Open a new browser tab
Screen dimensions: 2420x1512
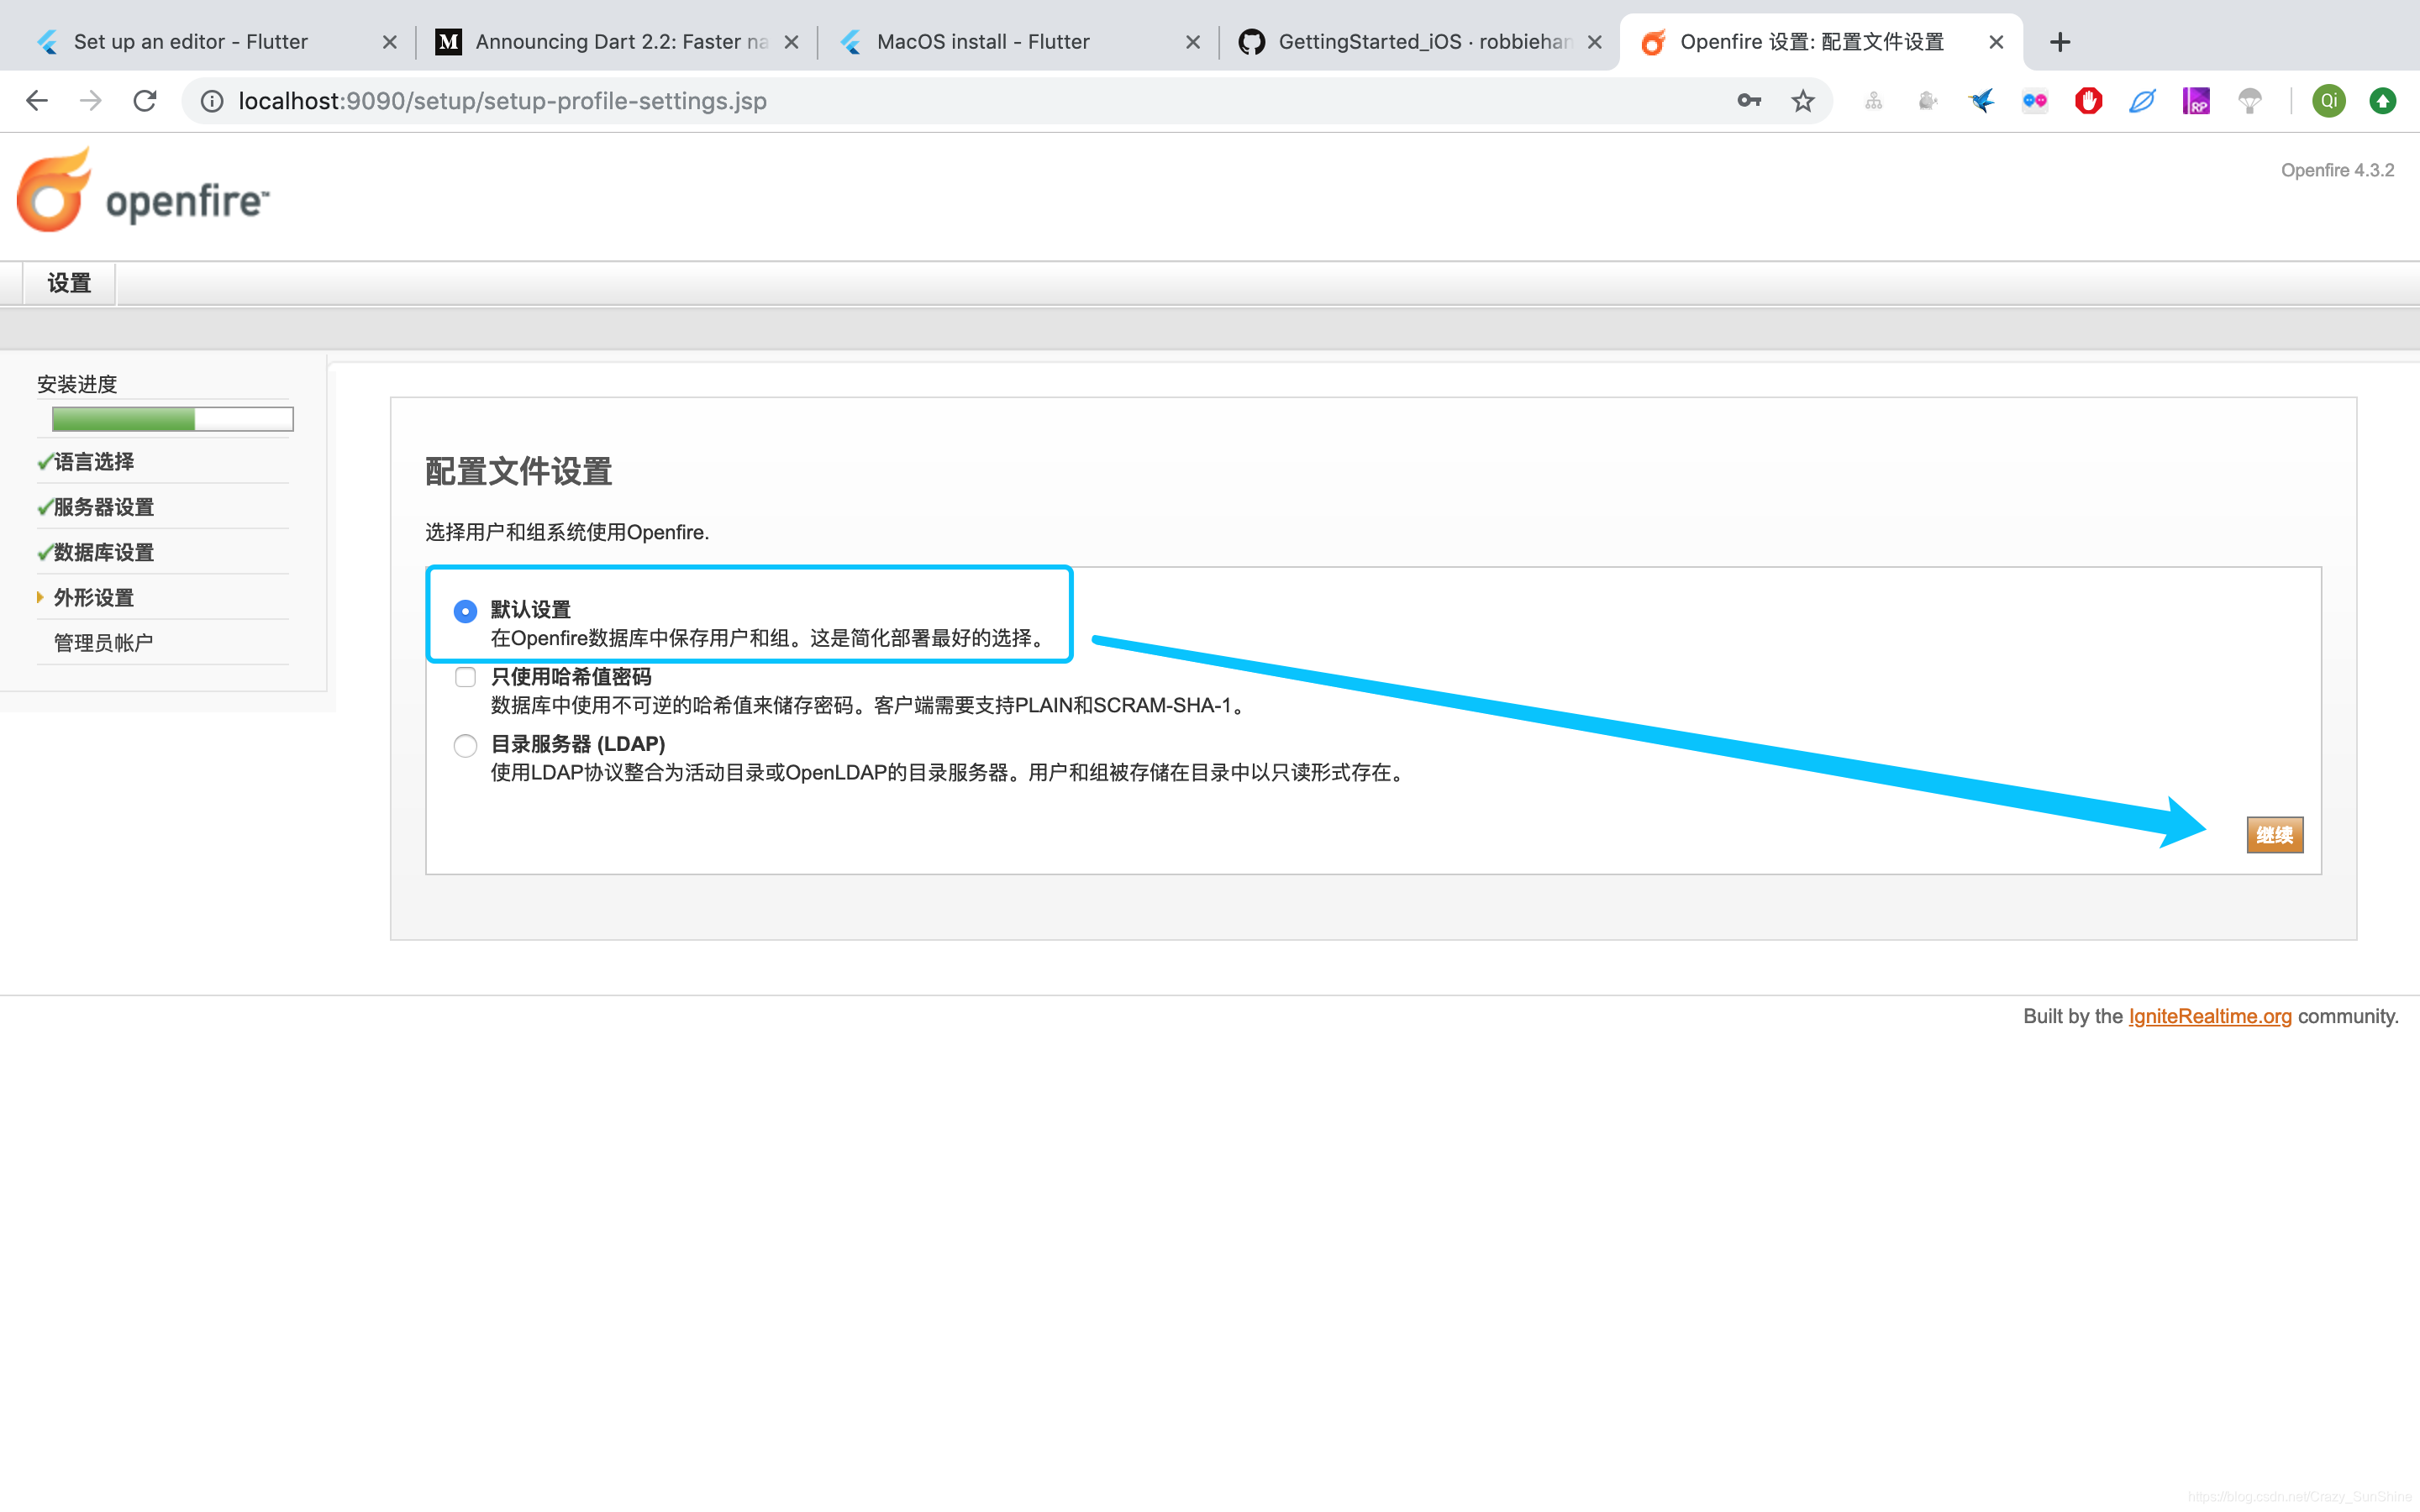(x=2060, y=42)
